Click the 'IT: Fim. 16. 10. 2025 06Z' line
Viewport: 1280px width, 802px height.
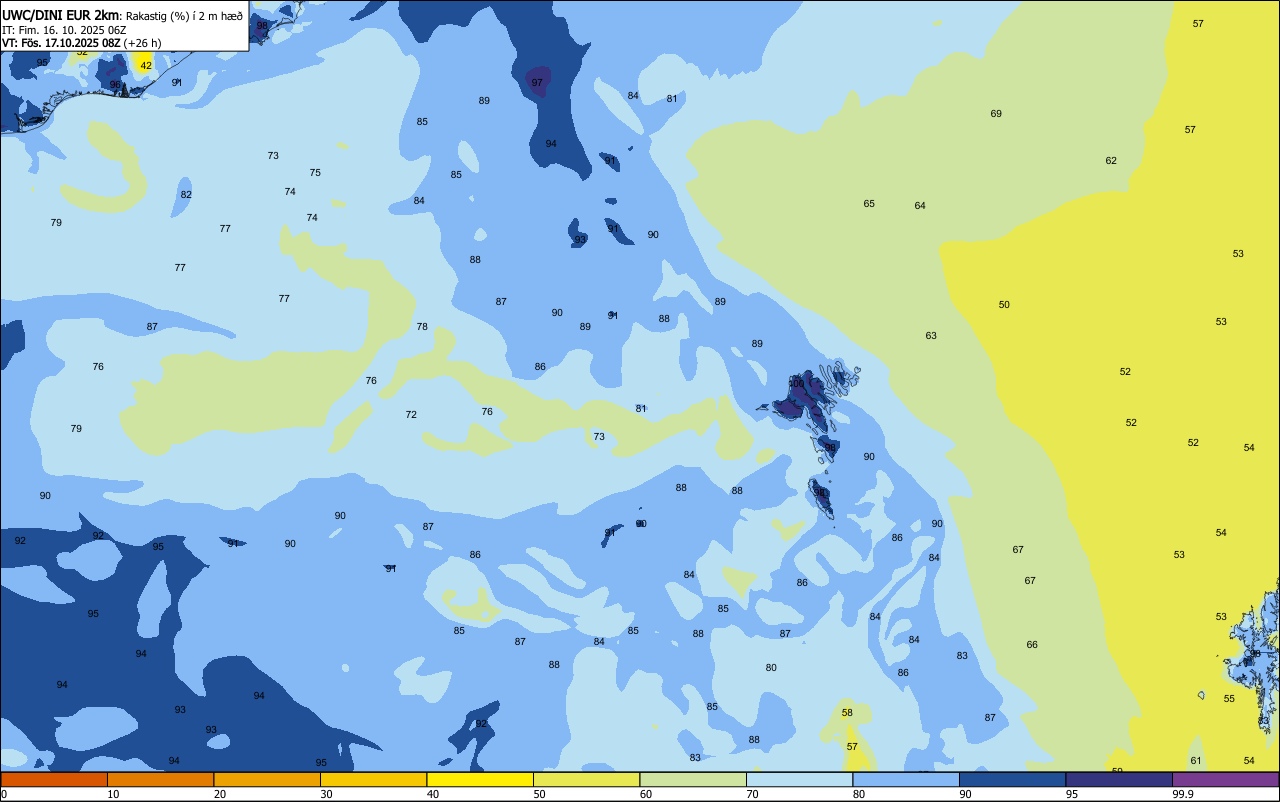point(64,30)
